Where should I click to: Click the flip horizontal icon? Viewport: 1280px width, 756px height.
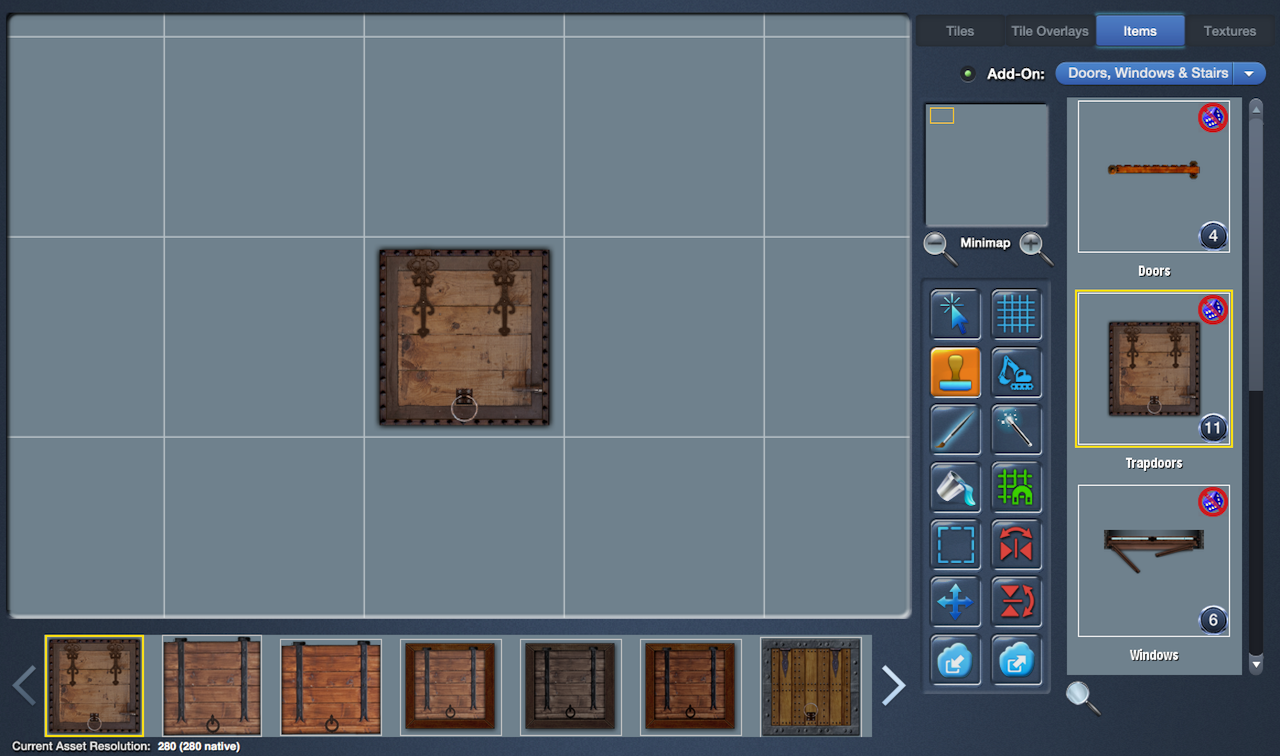tap(1016, 544)
